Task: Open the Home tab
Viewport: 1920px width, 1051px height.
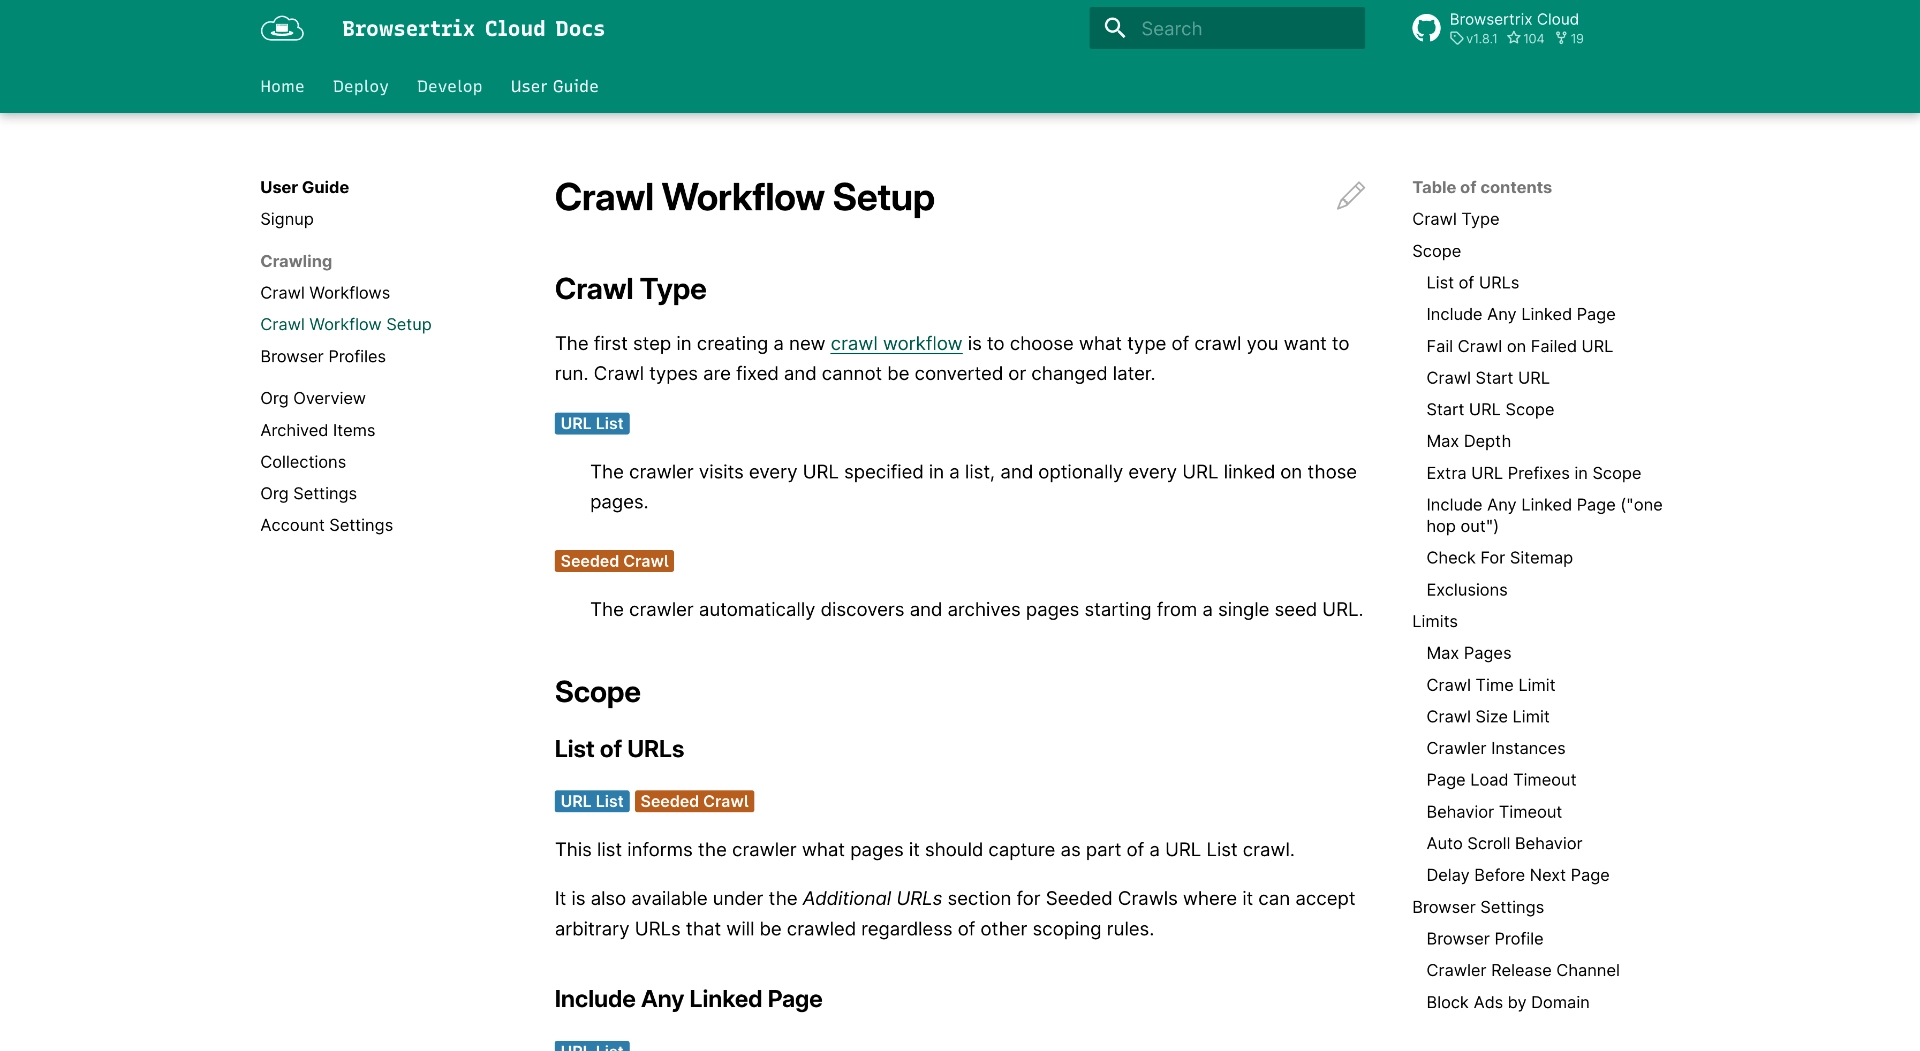Action: (x=282, y=86)
